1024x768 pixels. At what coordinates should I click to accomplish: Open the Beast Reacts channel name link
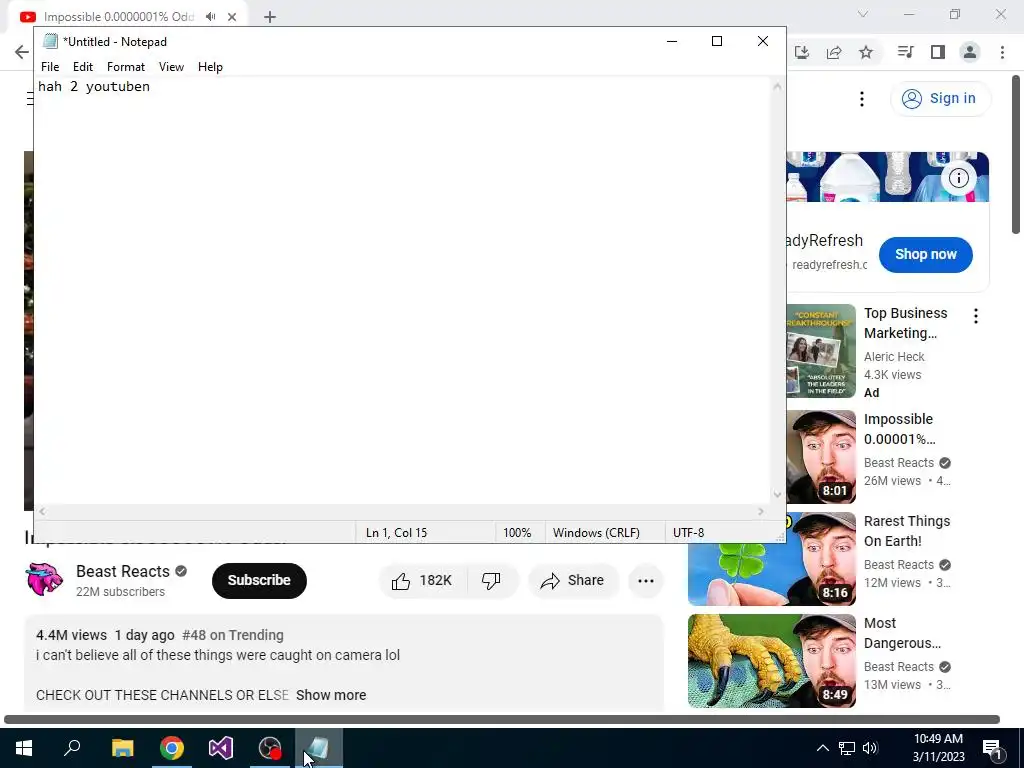[123, 571]
